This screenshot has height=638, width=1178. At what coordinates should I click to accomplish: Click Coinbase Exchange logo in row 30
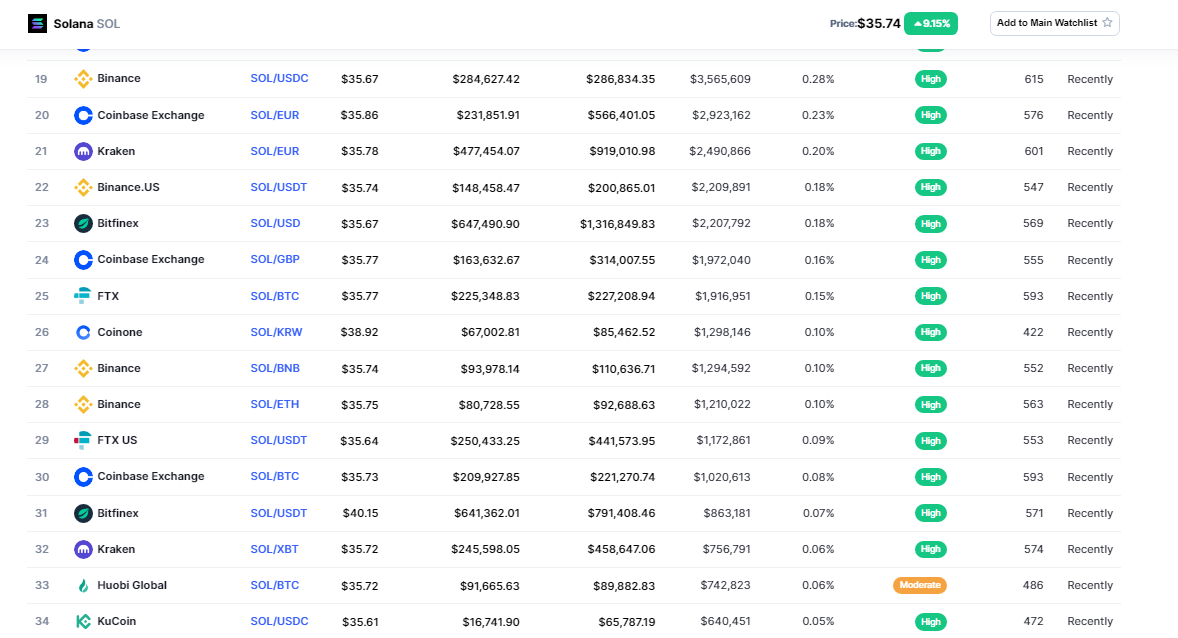[83, 476]
